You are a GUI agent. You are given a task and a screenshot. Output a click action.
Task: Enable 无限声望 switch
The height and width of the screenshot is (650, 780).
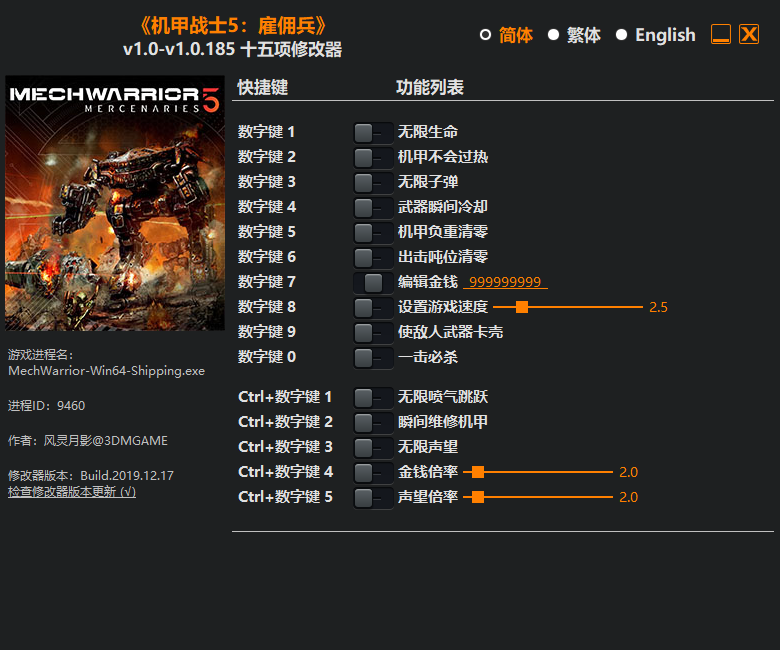(373, 447)
